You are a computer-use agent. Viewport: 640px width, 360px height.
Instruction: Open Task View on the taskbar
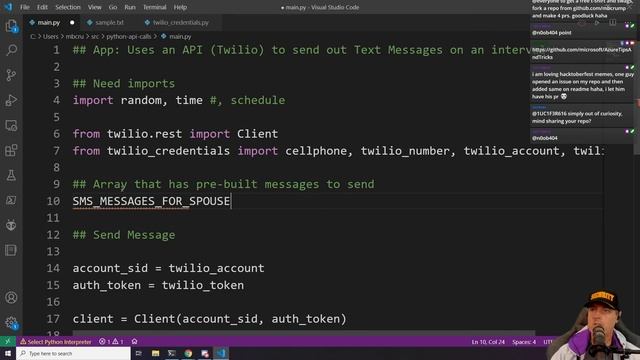click(x=138, y=353)
